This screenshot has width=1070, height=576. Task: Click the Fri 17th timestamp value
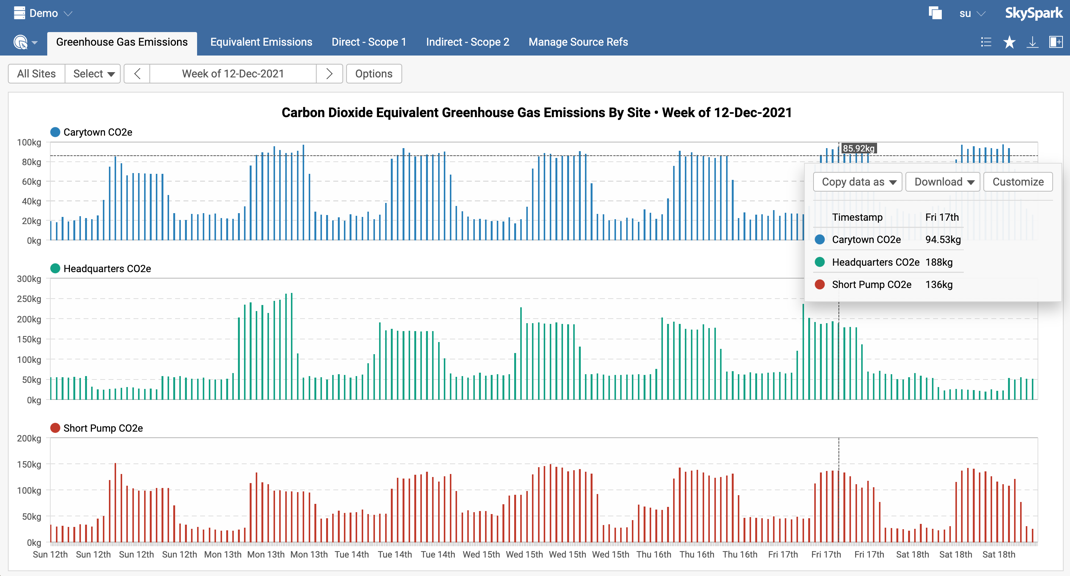click(942, 217)
